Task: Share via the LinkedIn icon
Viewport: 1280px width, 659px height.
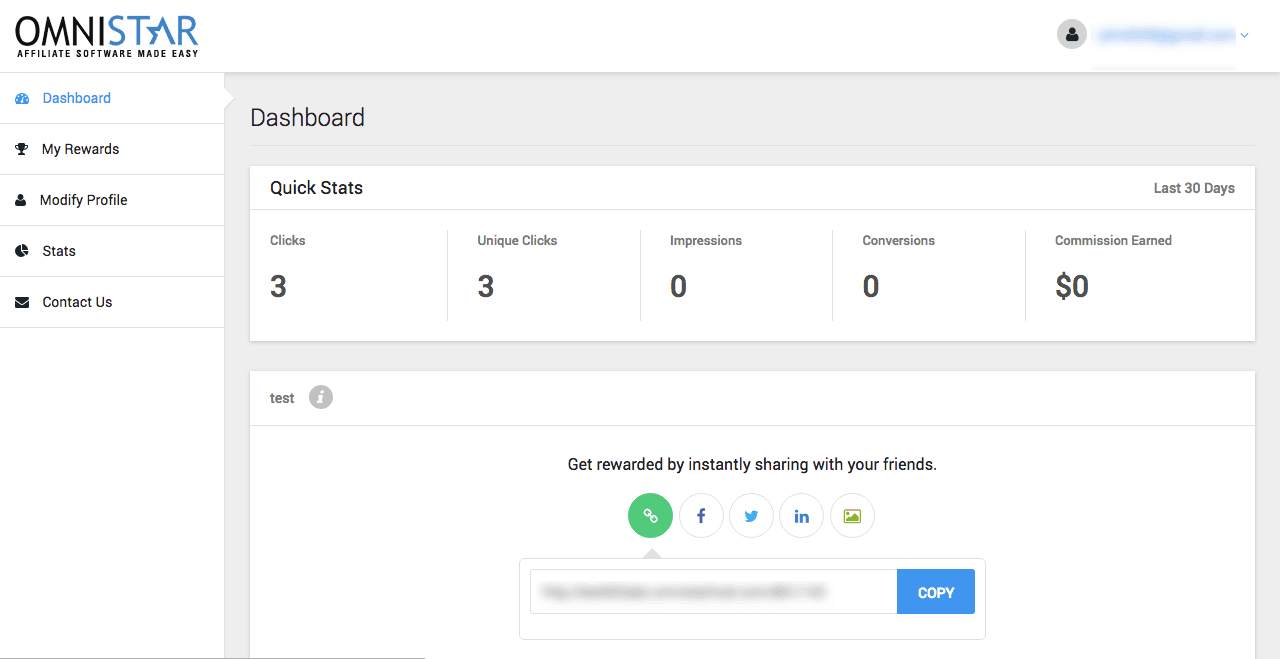Action: (801, 516)
